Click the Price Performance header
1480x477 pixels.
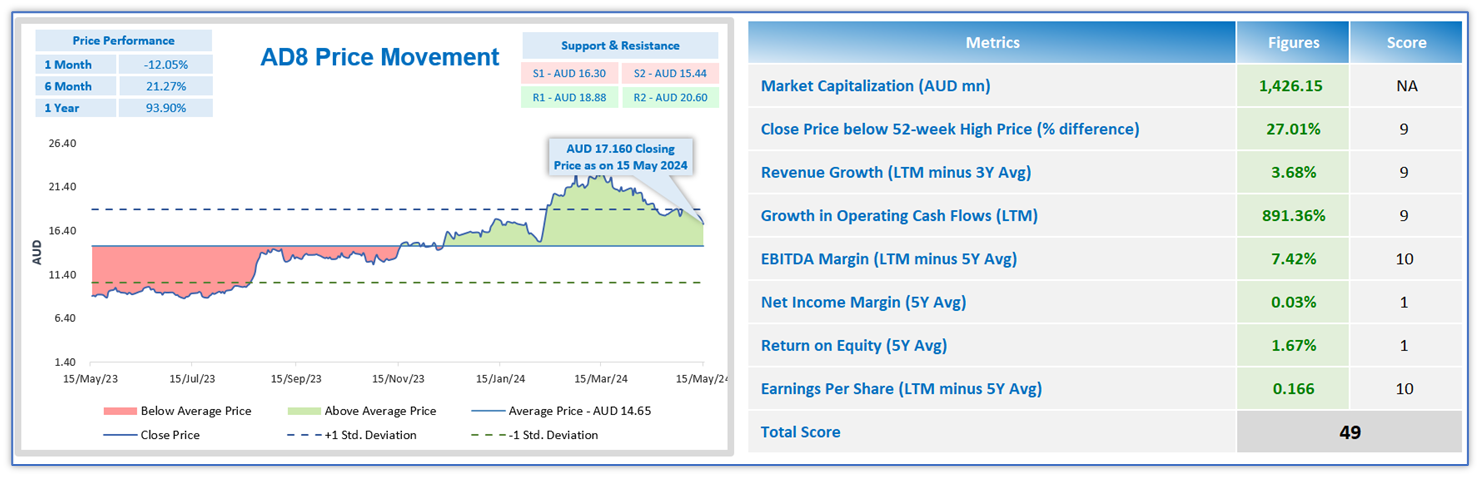coord(124,41)
